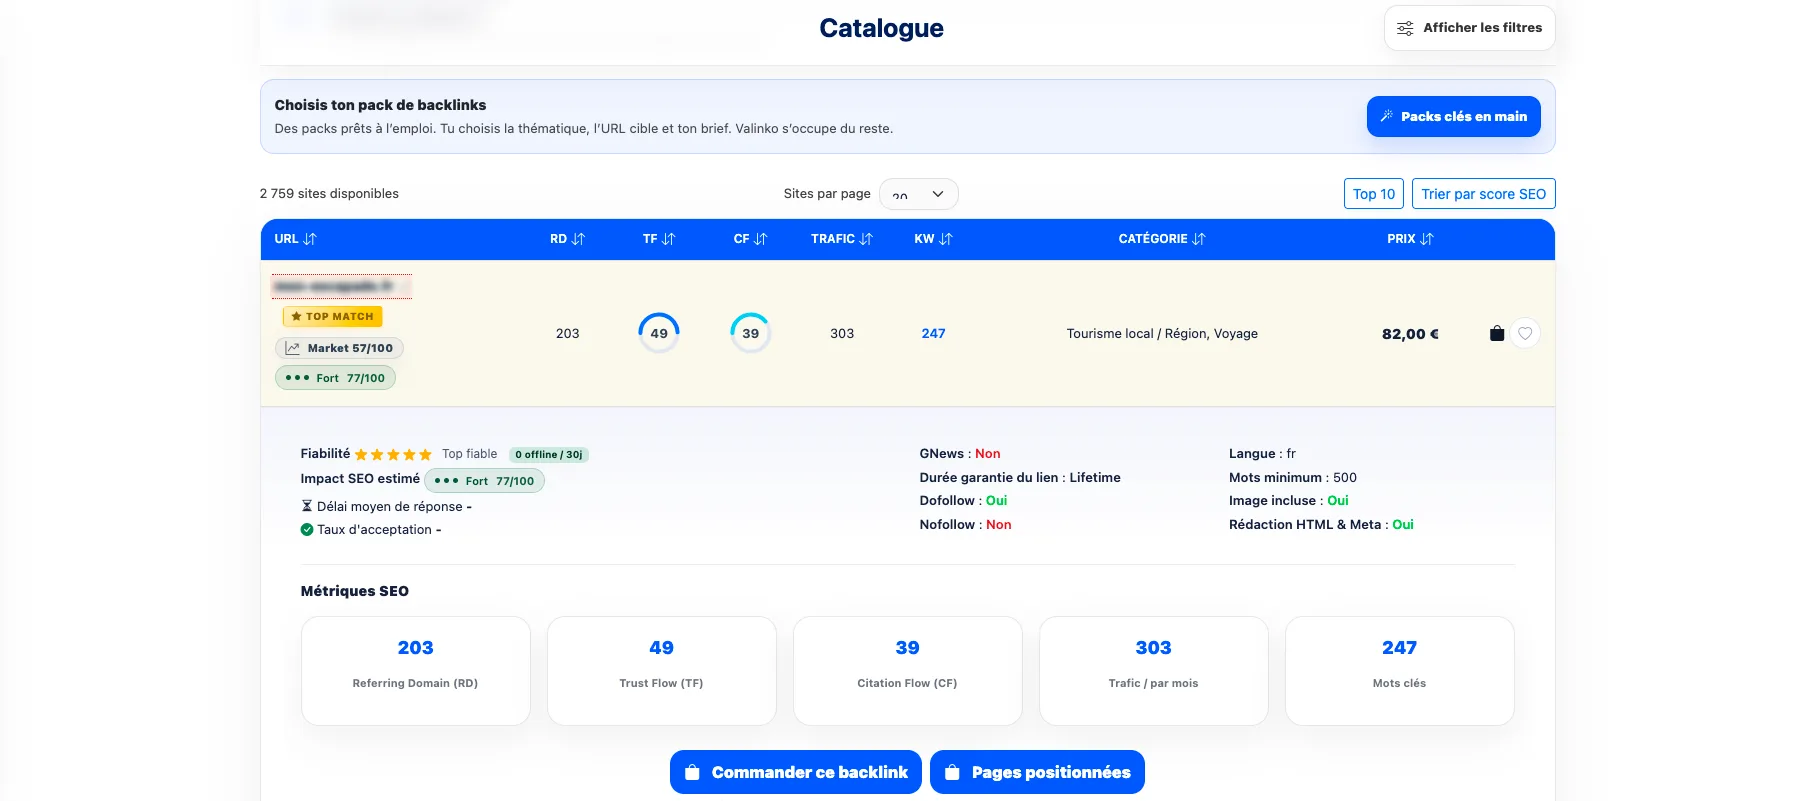
Task: Click the 82,00 € price
Action: point(1410,334)
